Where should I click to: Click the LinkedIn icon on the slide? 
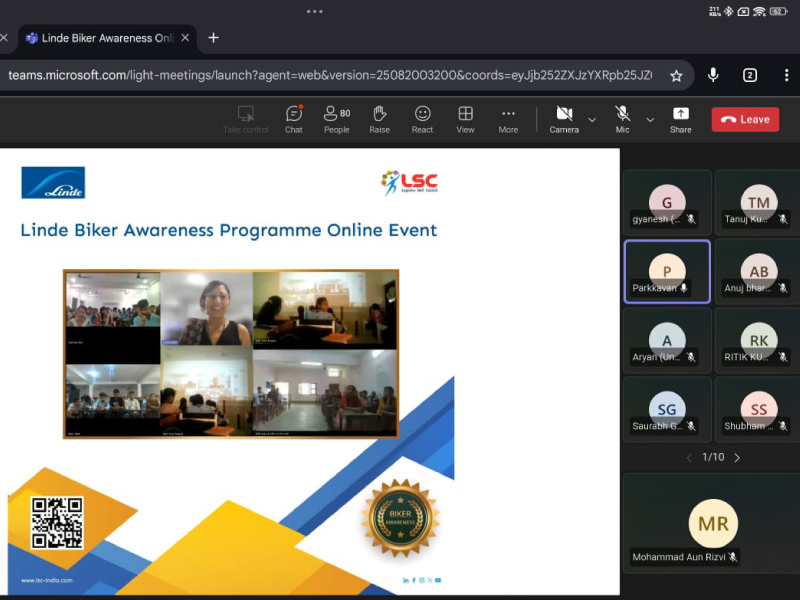pos(406,580)
